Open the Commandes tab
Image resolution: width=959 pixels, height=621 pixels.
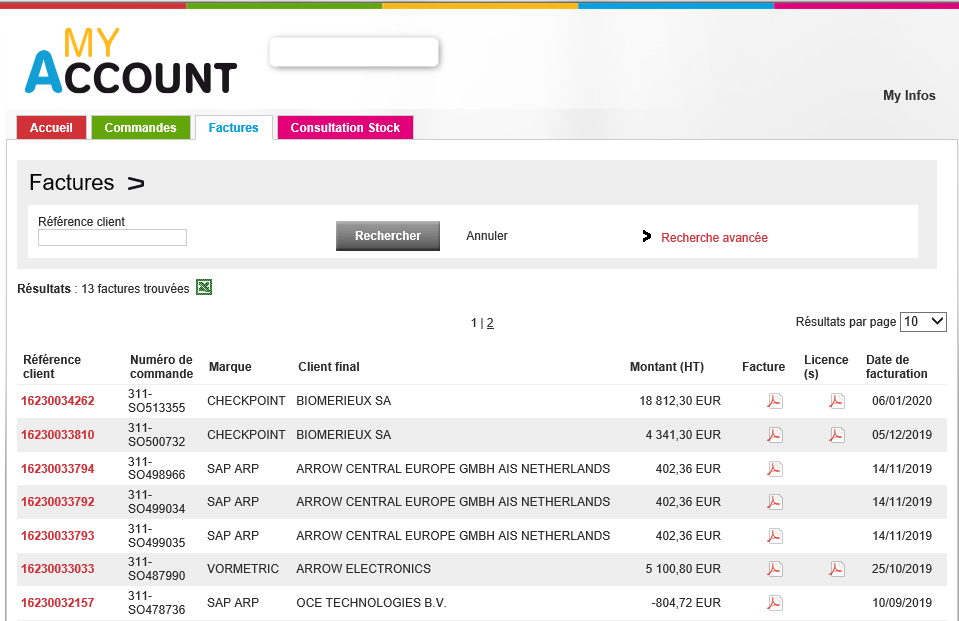140,128
